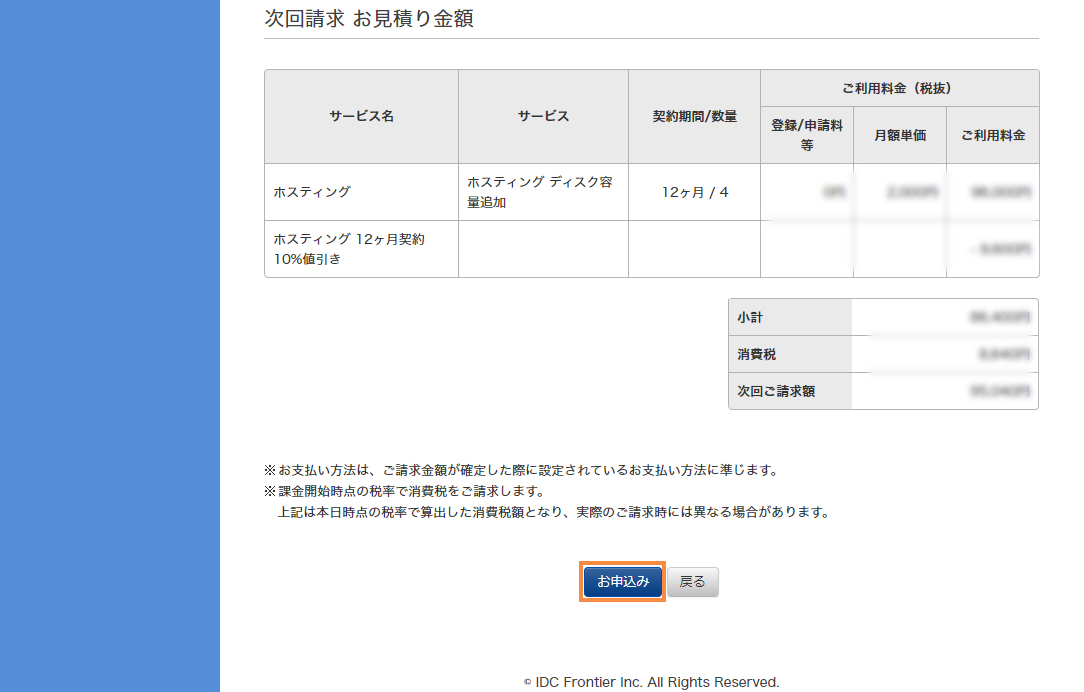Click the 契約期間/数量 column header

(694, 116)
